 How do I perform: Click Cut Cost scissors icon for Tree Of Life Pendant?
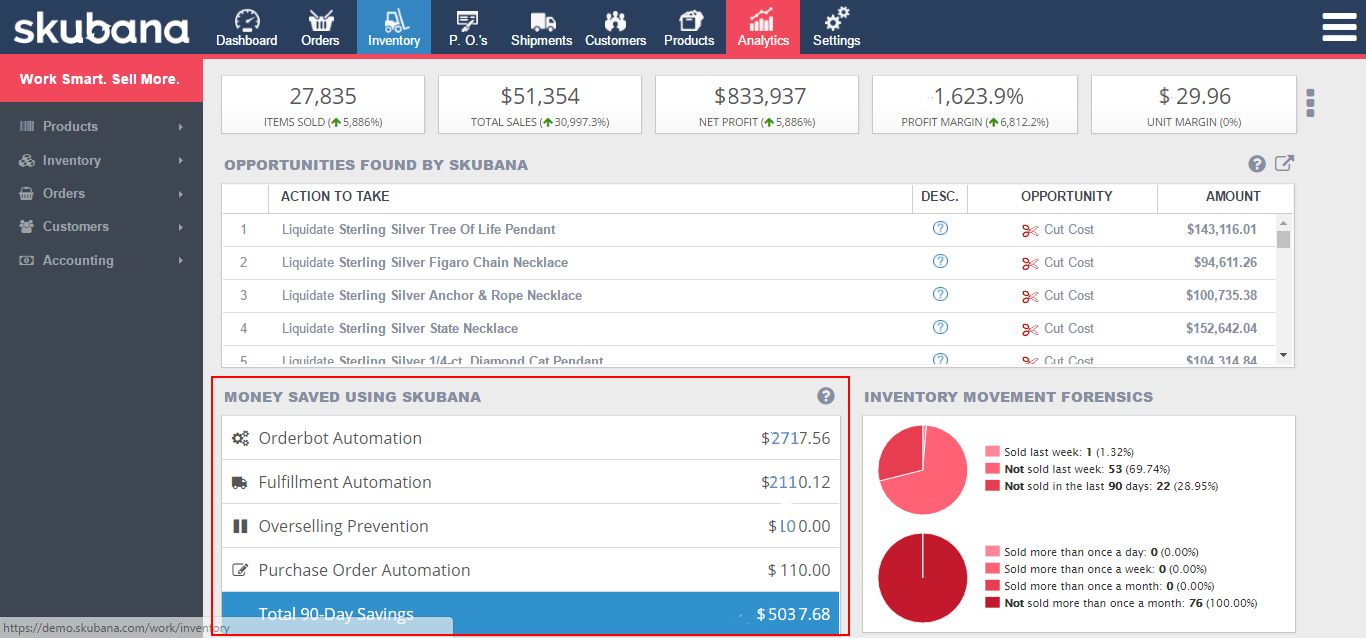click(x=1030, y=230)
